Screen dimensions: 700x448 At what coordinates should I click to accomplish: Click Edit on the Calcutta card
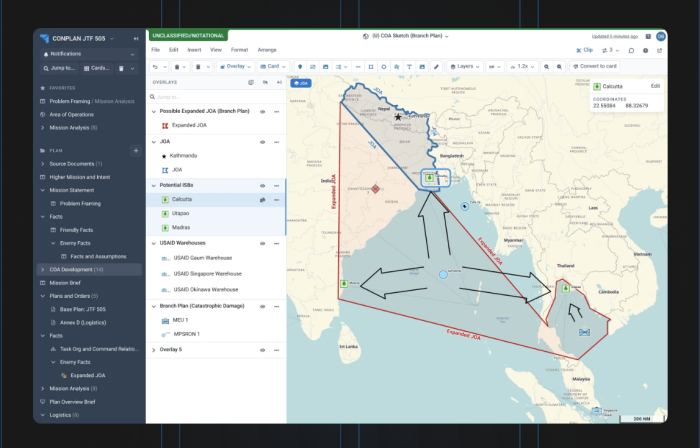[x=655, y=86]
